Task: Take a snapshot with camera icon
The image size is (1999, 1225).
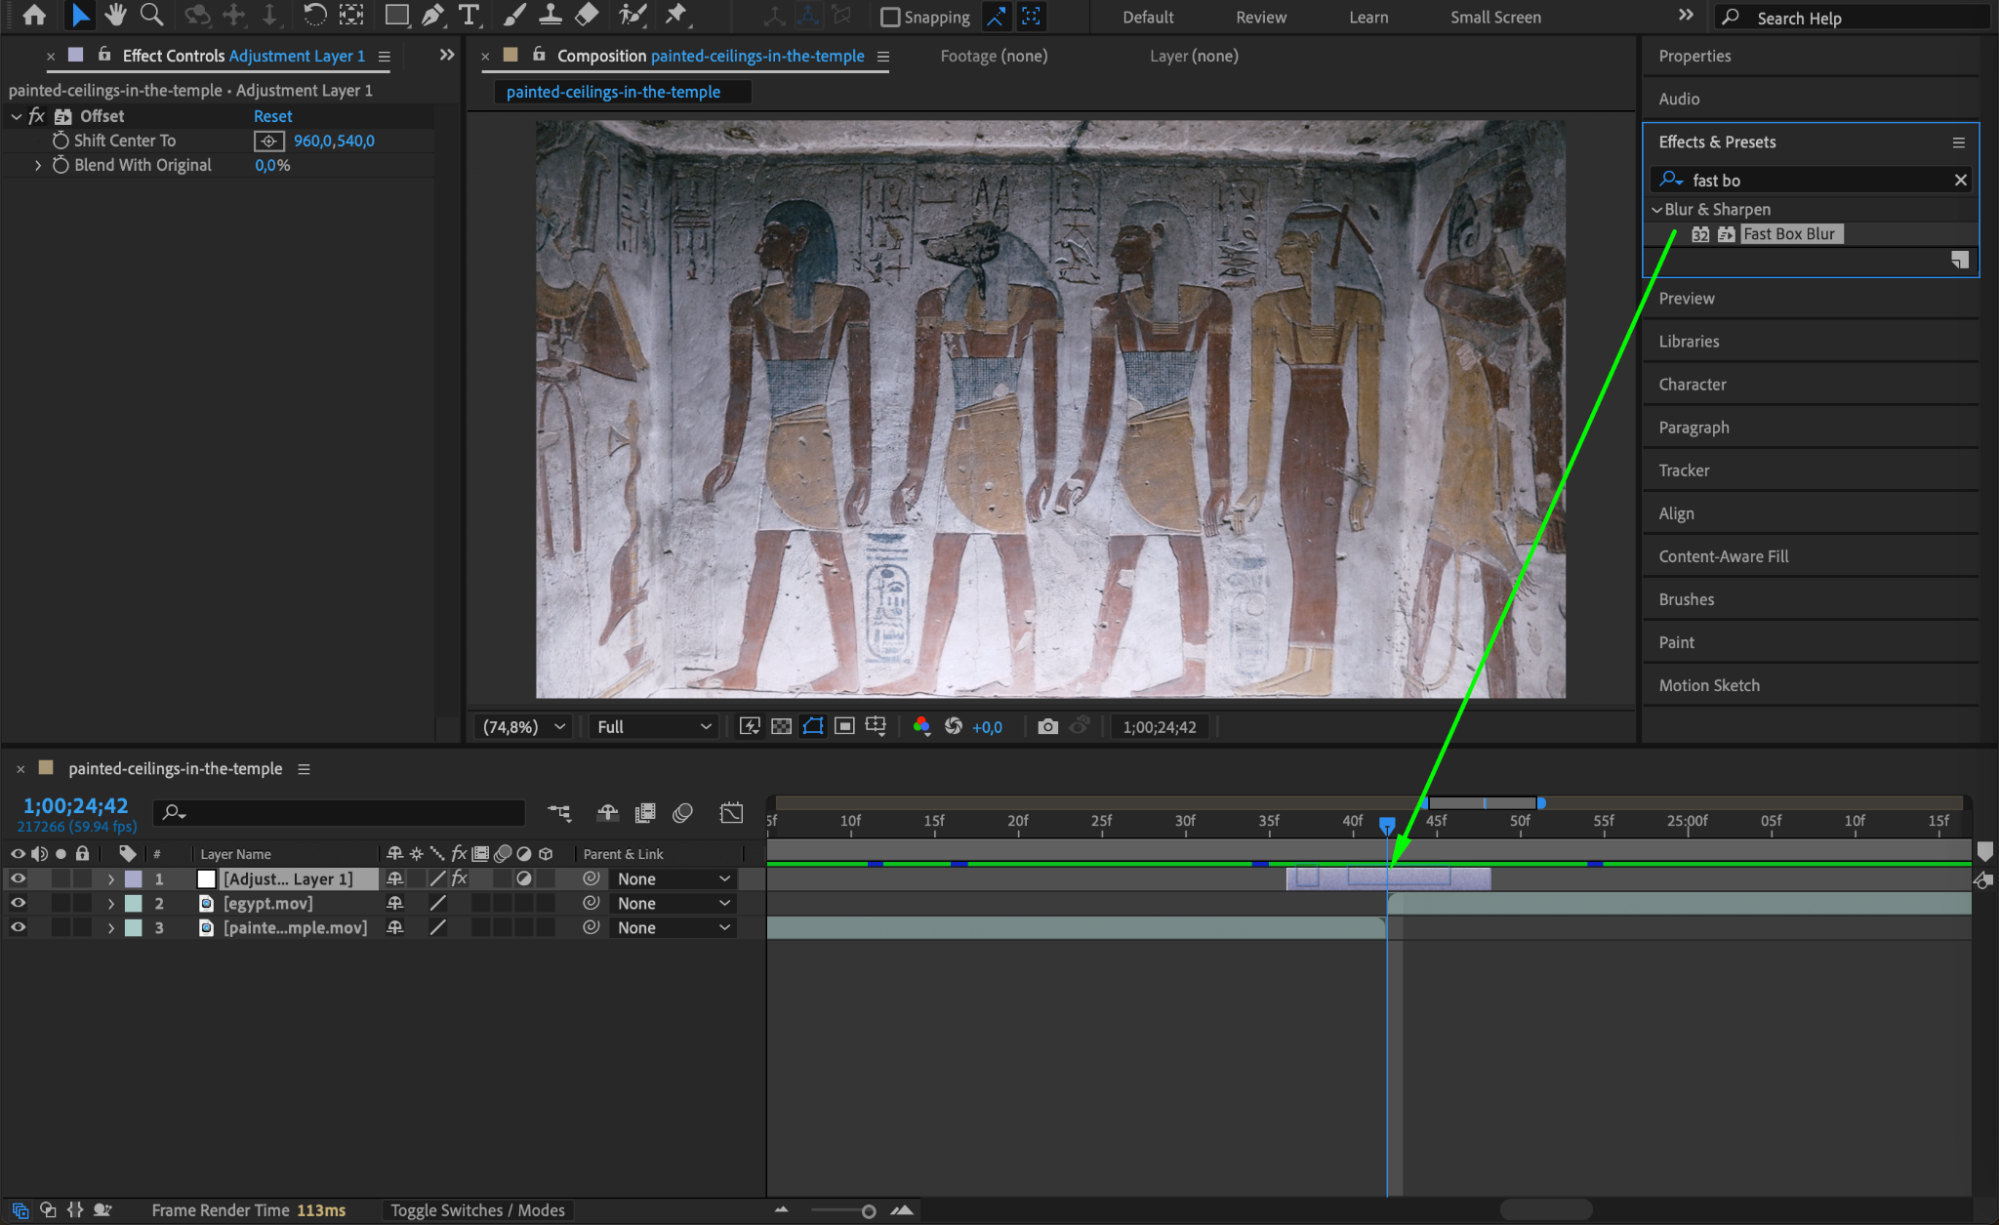Action: (1047, 727)
